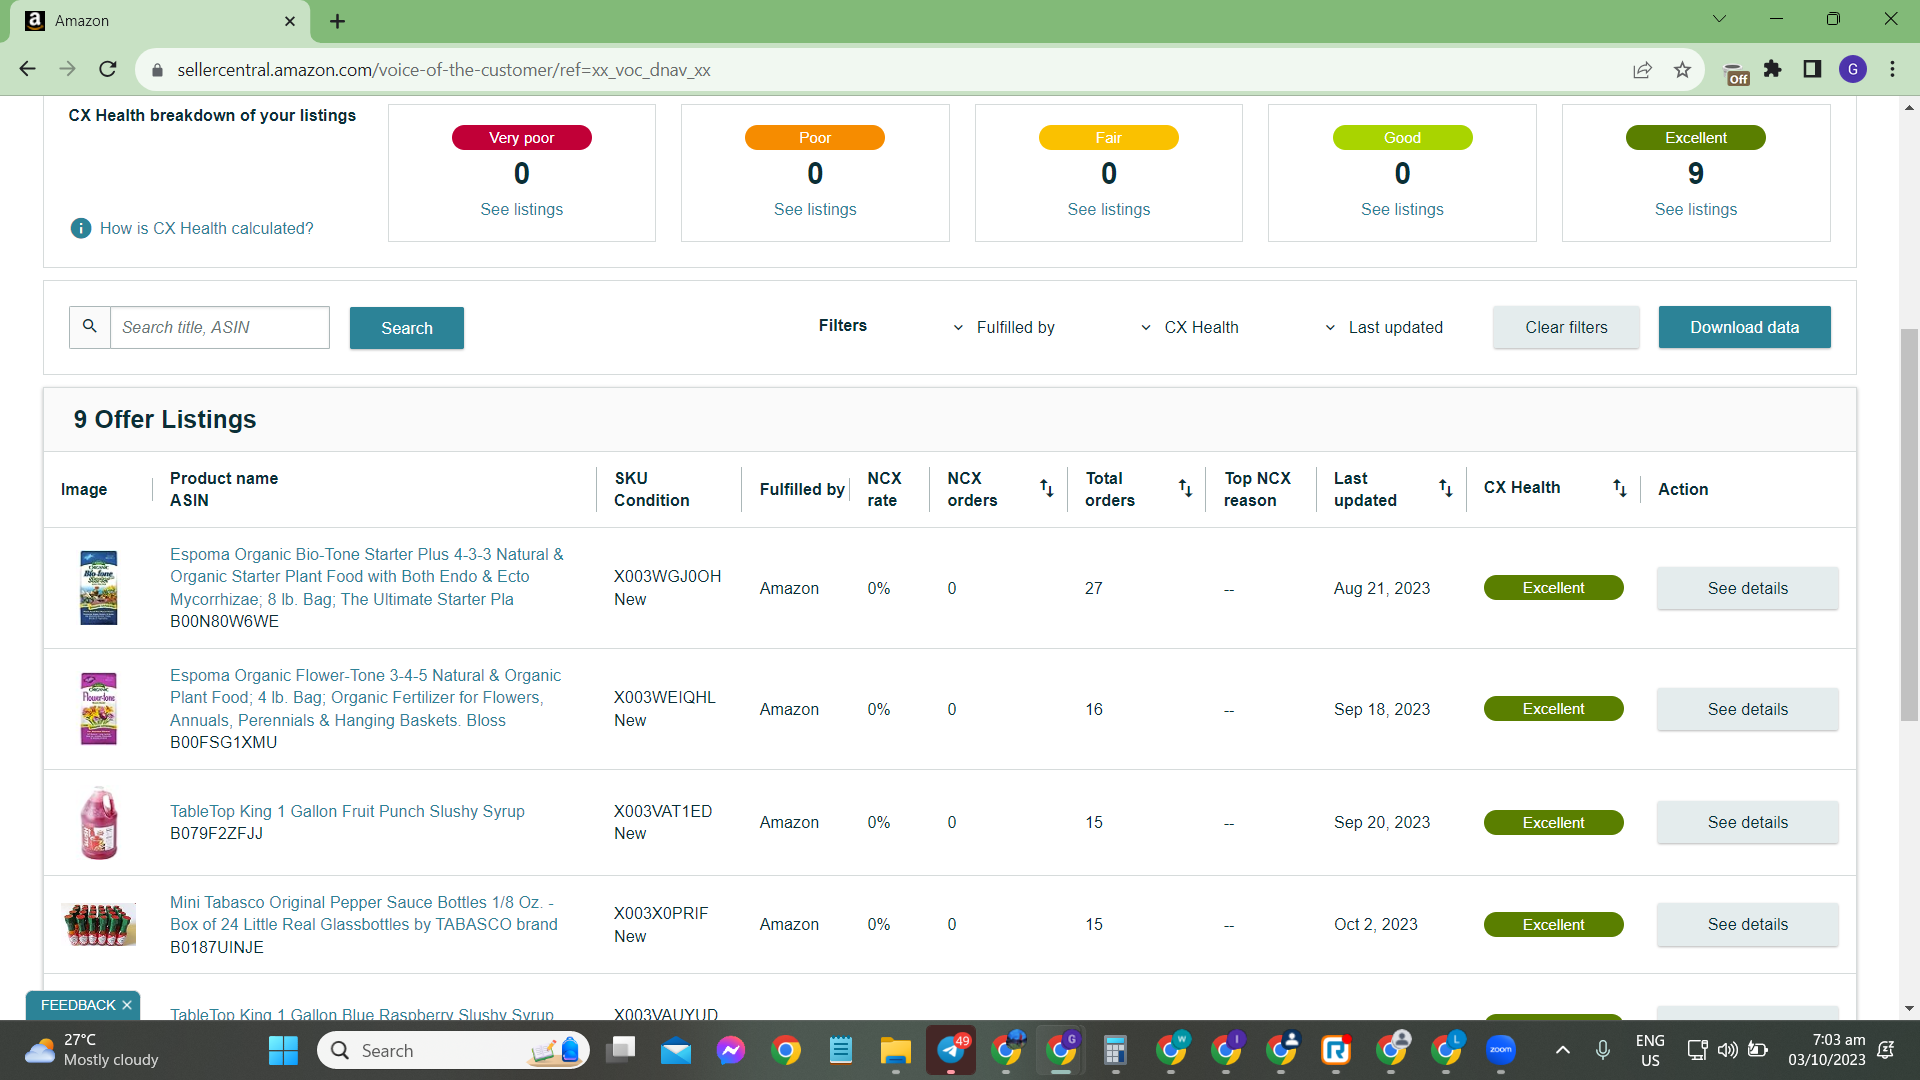Screen dimensions: 1920x1080
Task: Sort listings by NCX orders
Action: point(1046,488)
